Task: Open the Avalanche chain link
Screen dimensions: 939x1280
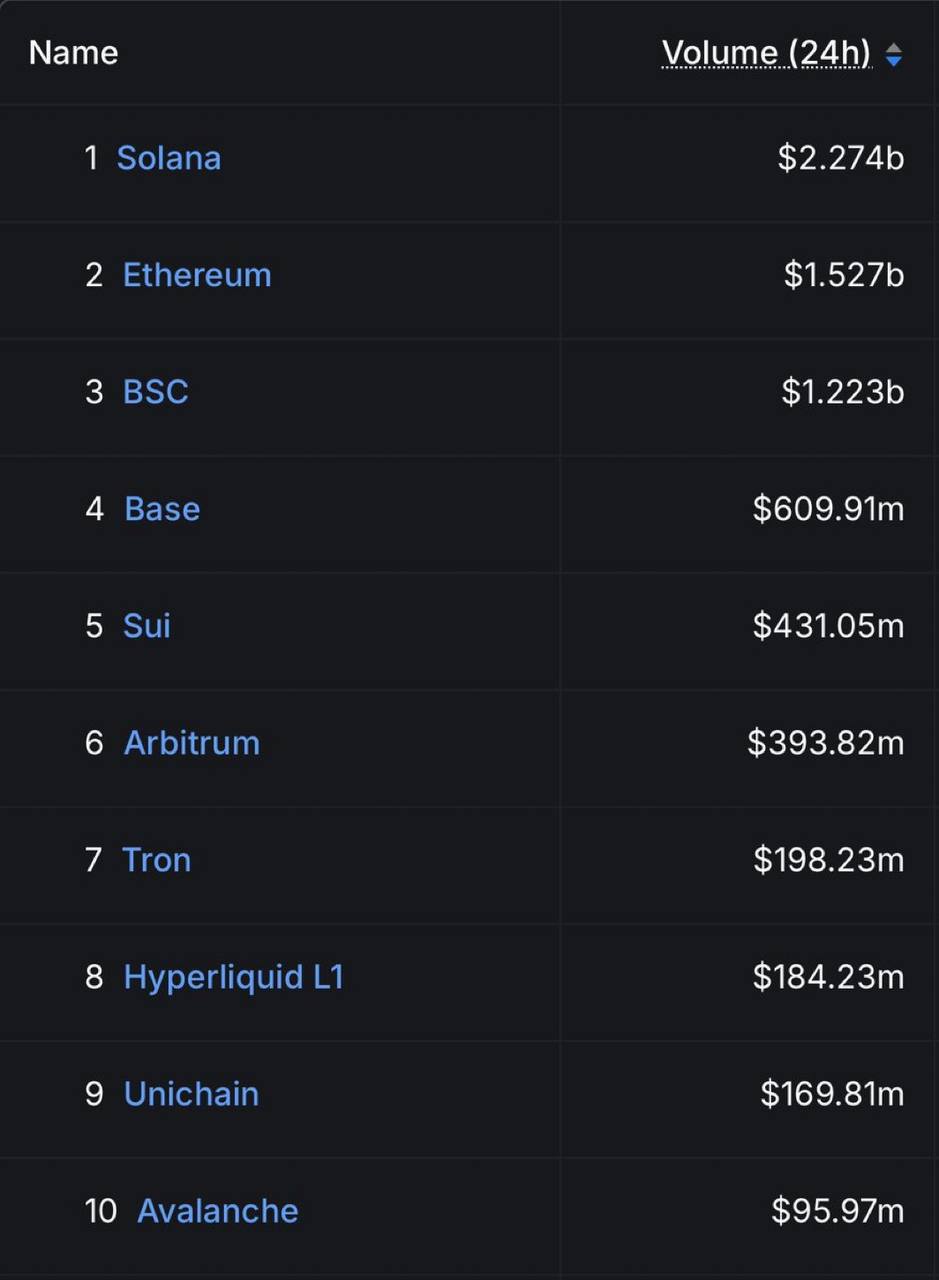Action: (x=218, y=1211)
